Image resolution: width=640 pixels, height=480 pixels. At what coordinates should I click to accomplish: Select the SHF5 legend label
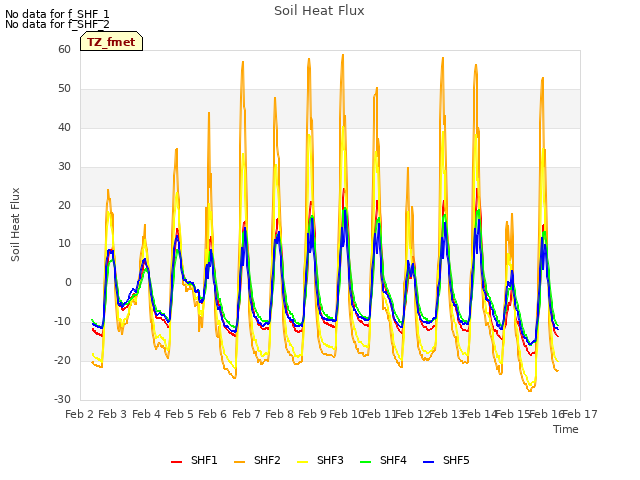(456, 460)
